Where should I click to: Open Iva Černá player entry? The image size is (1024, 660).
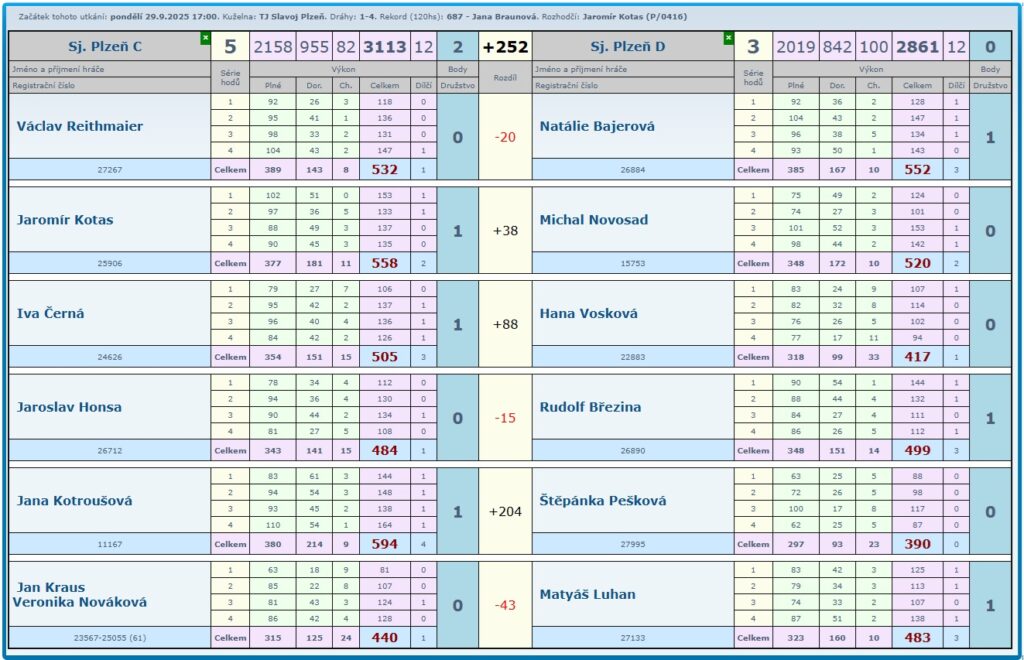click(51, 313)
